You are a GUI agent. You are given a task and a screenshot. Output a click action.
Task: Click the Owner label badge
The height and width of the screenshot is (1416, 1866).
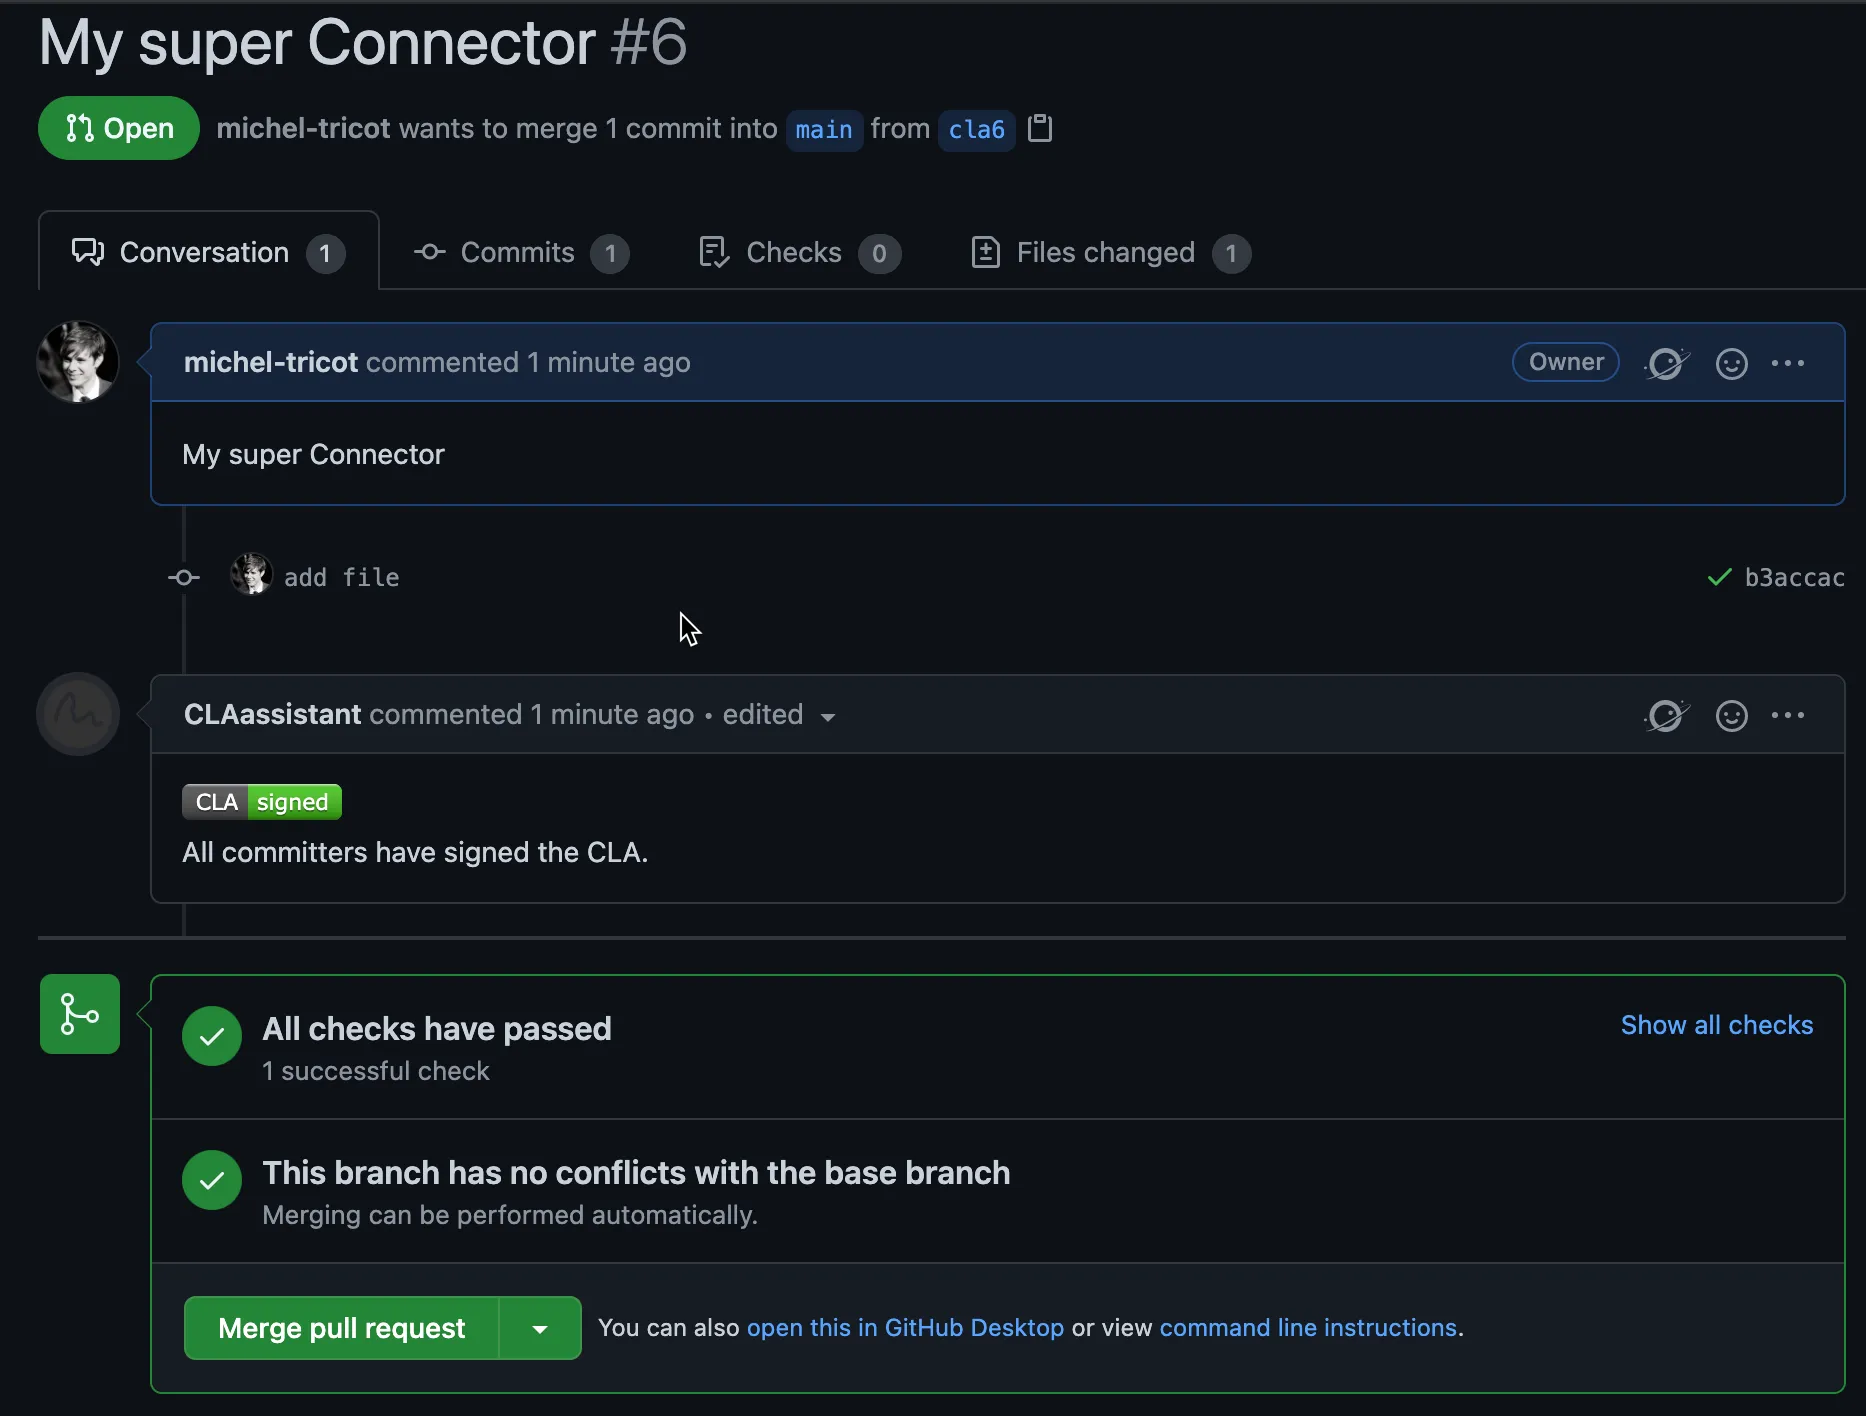tap(1565, 362)
